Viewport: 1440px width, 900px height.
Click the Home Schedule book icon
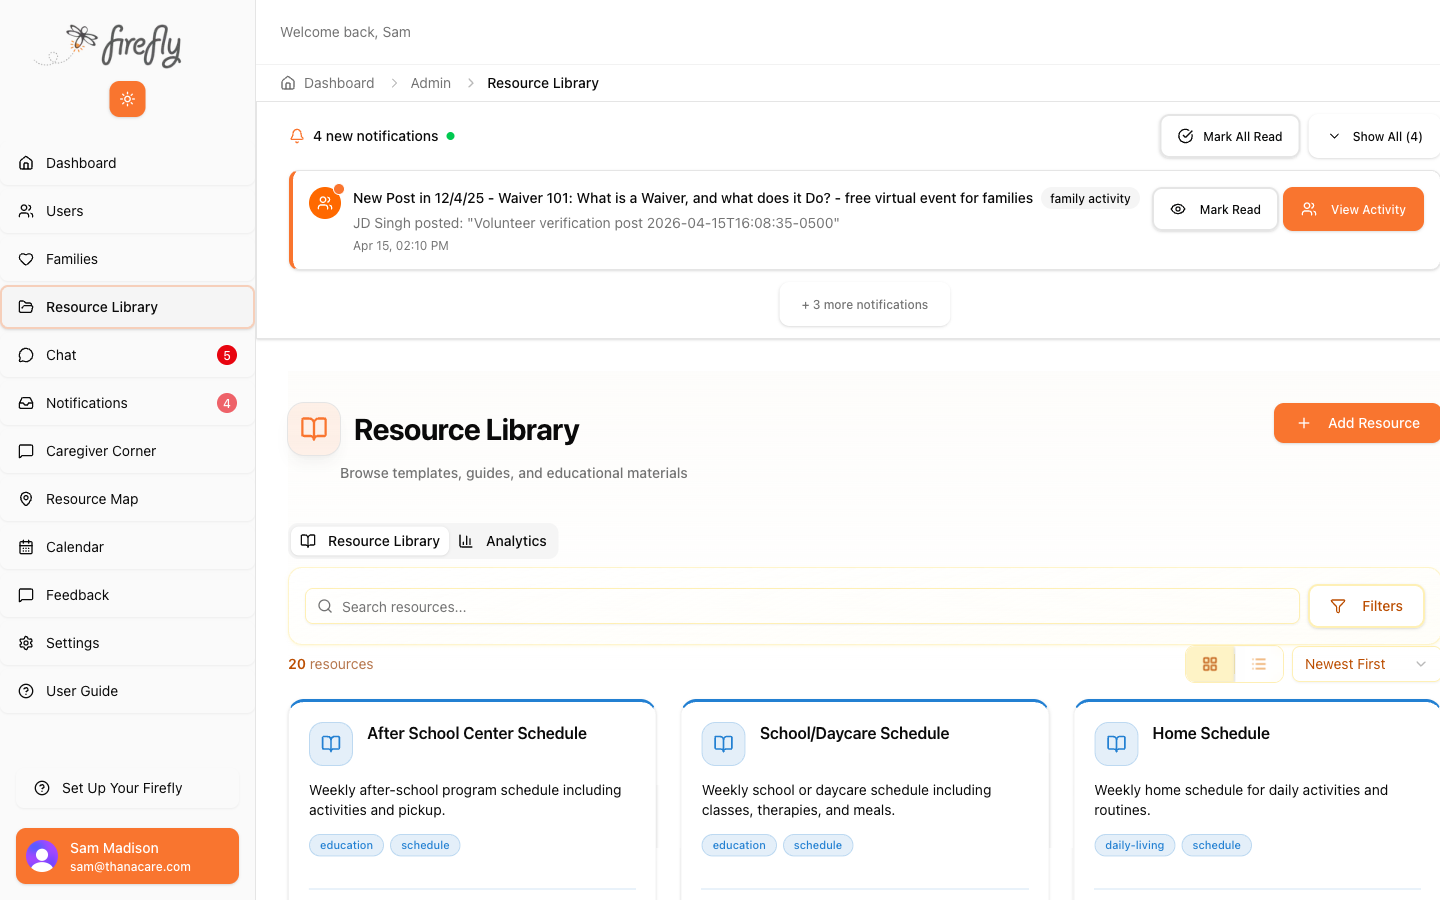tap(1116, 744)
